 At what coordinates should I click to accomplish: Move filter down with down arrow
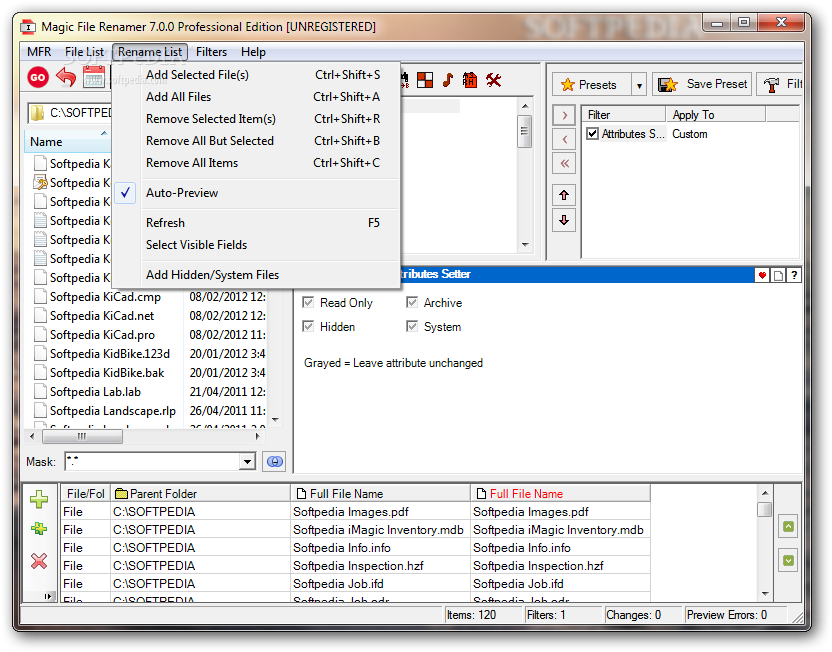point(564,220)
